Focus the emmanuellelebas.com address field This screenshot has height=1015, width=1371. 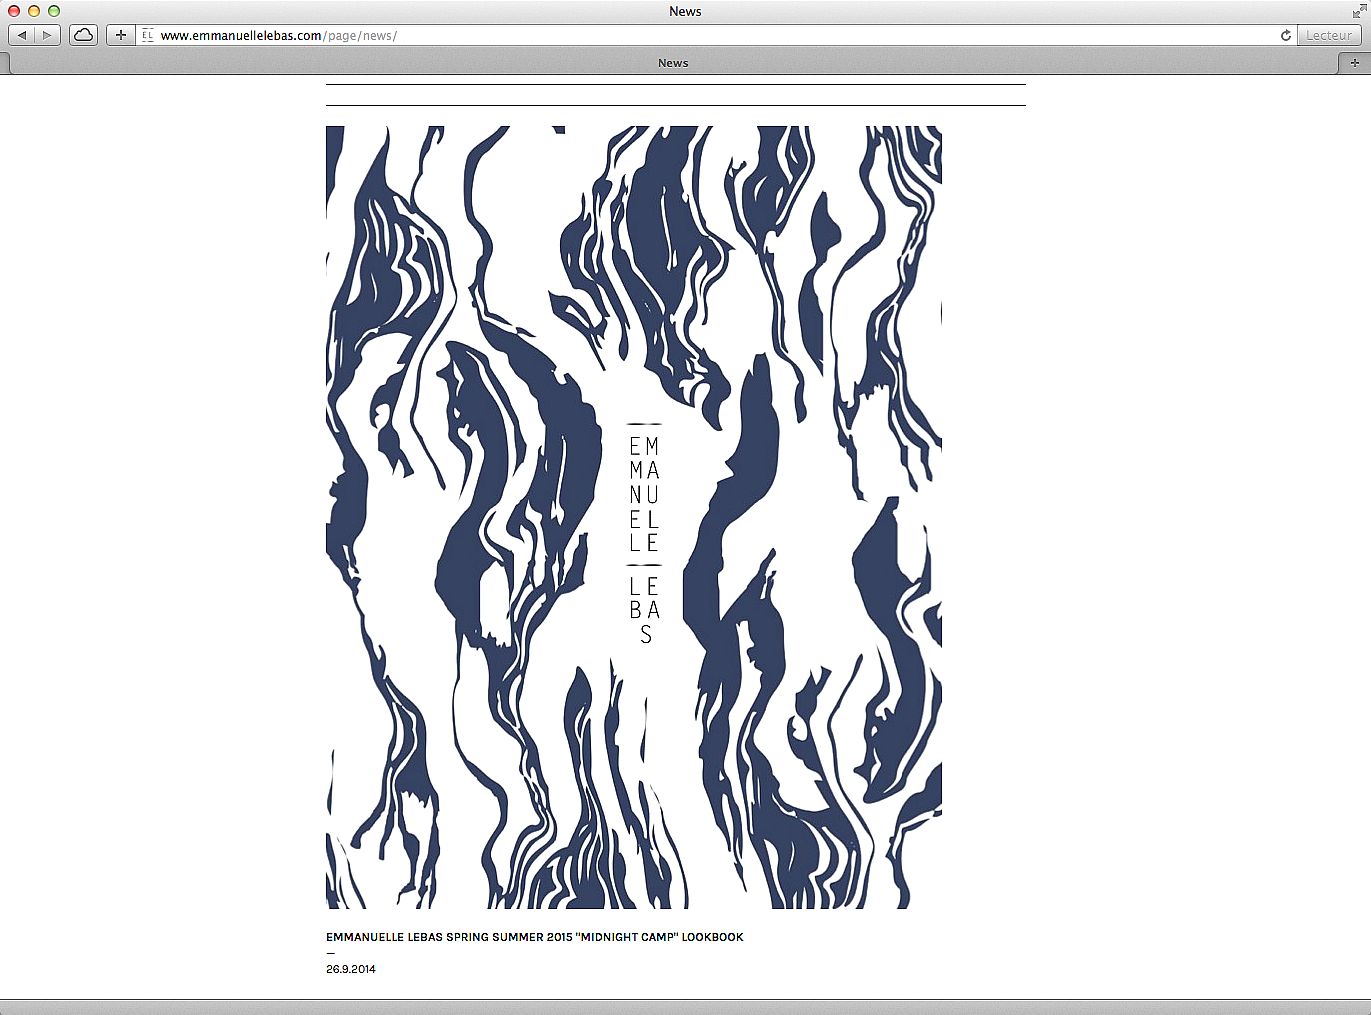click(716, 35)
